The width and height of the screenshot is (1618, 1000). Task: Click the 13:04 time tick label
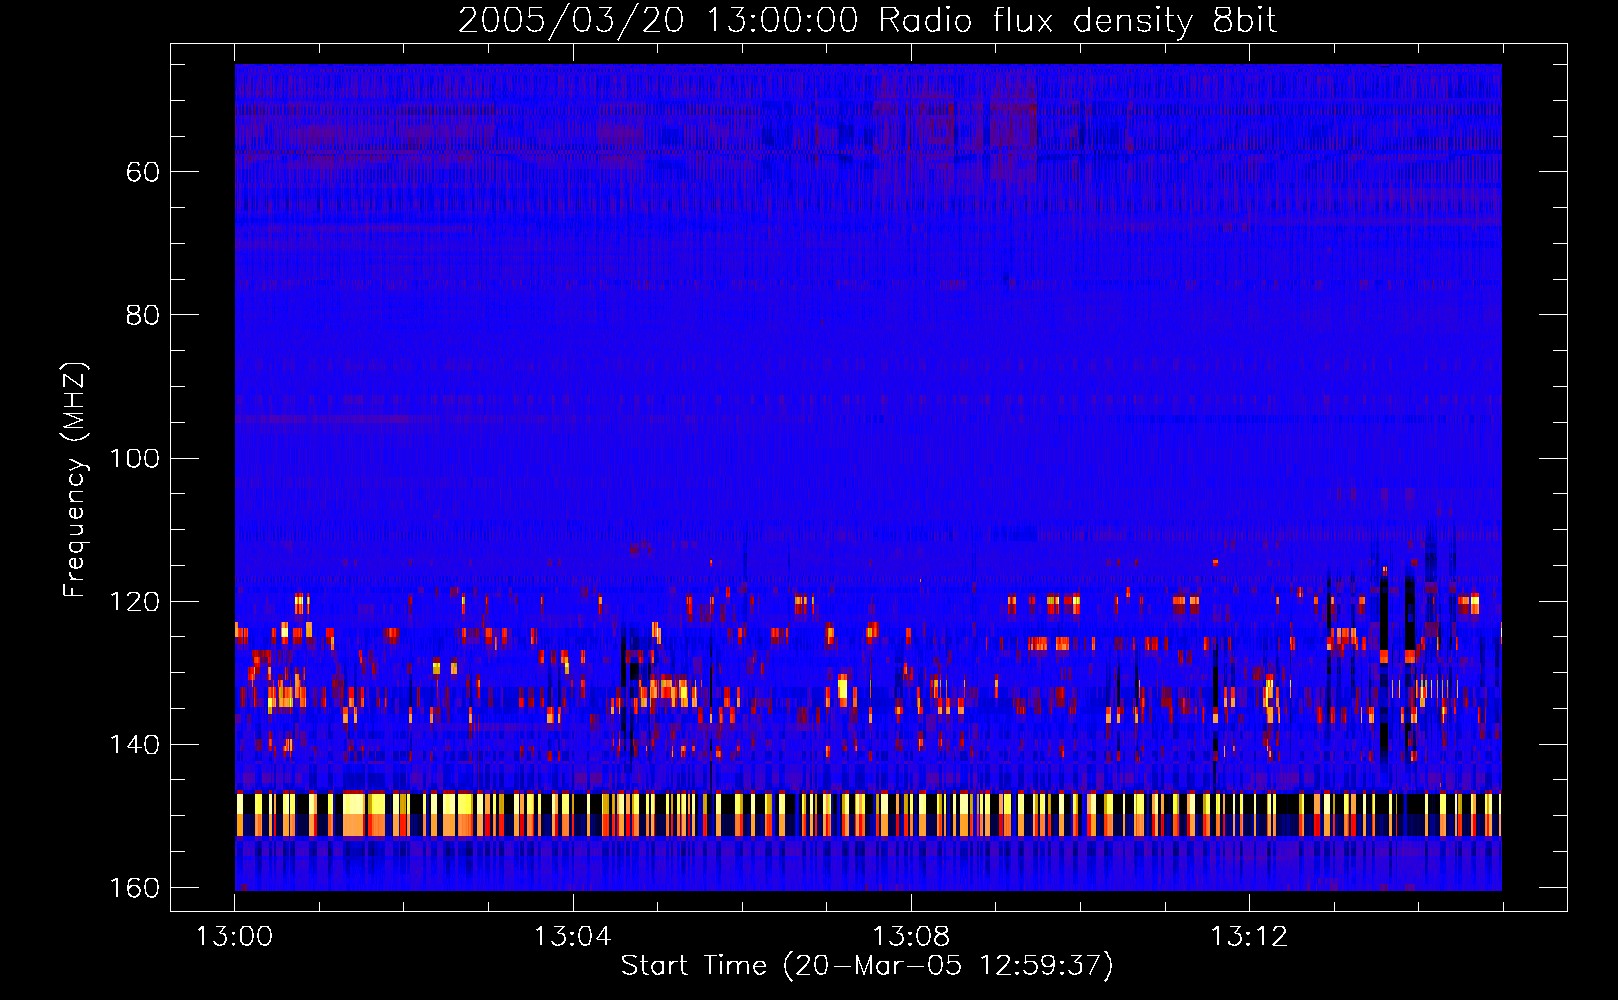[x=572, y=937]
